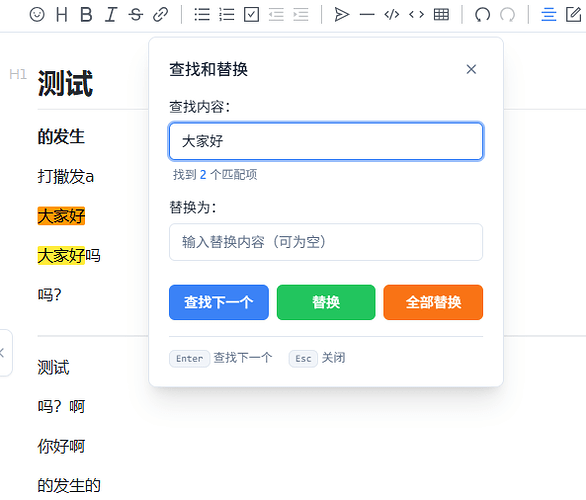Insert inline code with angle-bracket icon
Viewport: 586px width, 500px height.
click(417, 15)
